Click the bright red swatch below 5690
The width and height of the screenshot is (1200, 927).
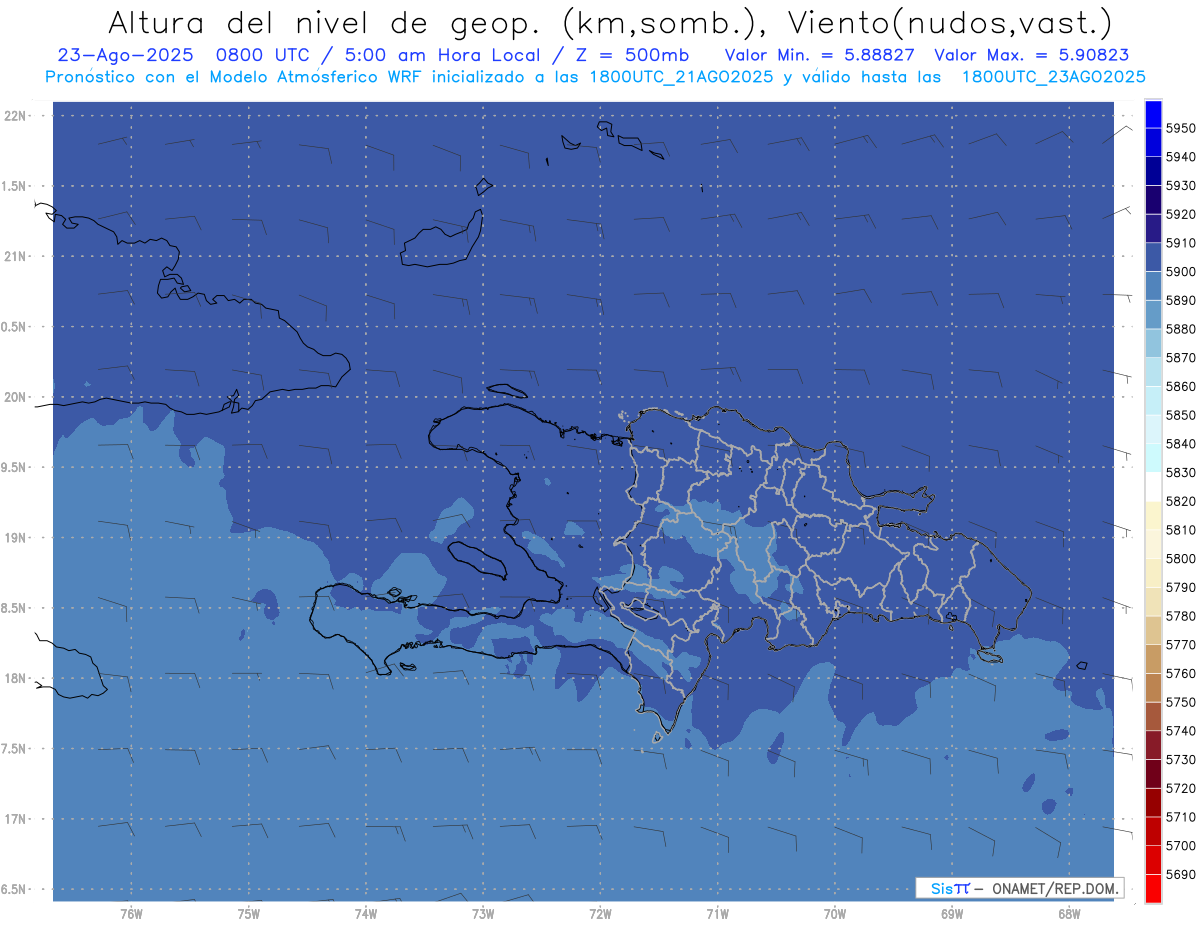tap(1152, 888)
